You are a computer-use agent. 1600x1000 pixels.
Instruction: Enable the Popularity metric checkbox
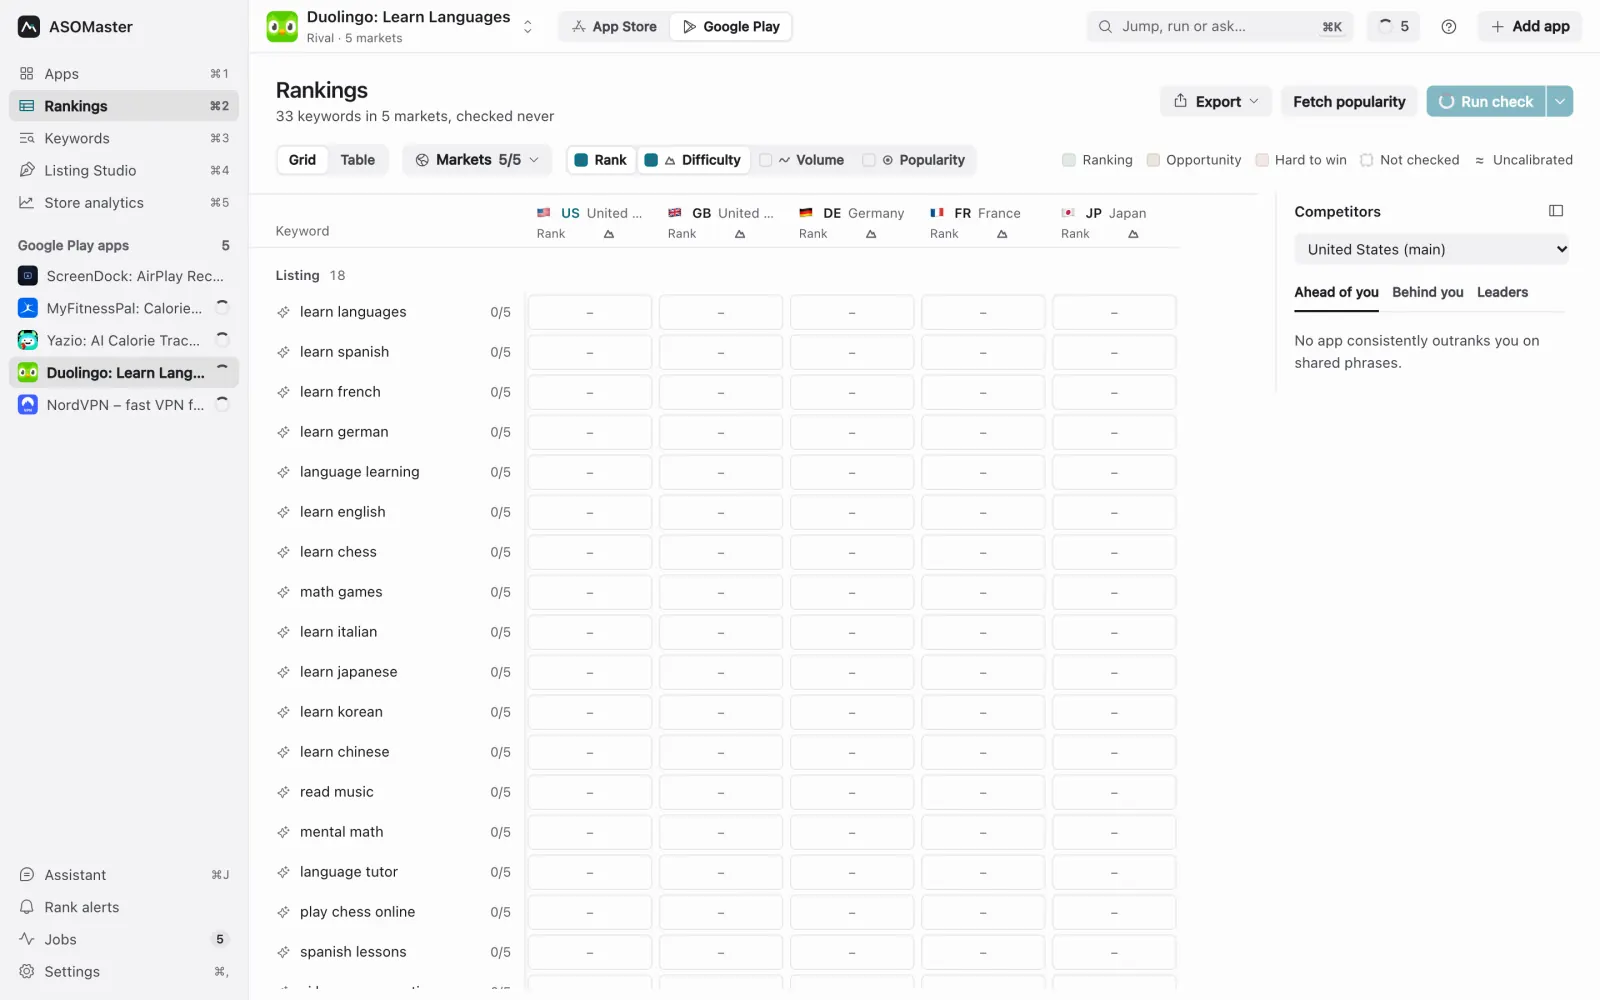click(x=869, y=160)
